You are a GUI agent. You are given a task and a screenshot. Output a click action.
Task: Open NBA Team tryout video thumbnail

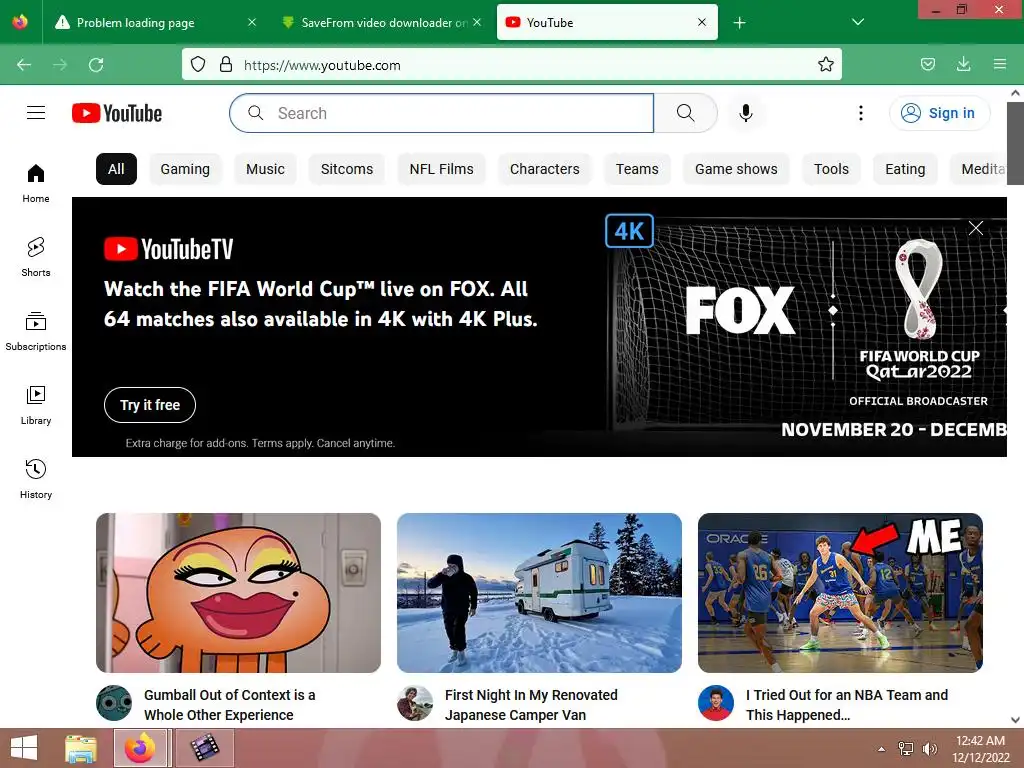840,593
